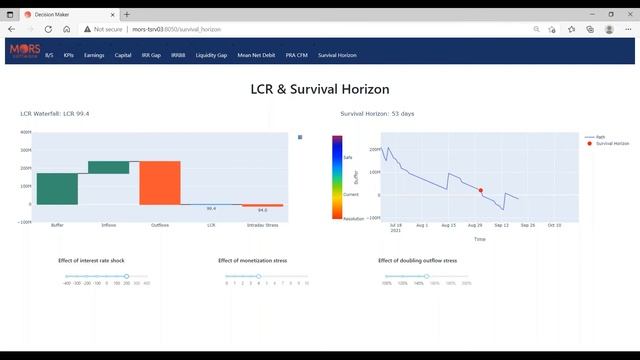
Task: Click the 'Time' axis label
Action: 480,239
